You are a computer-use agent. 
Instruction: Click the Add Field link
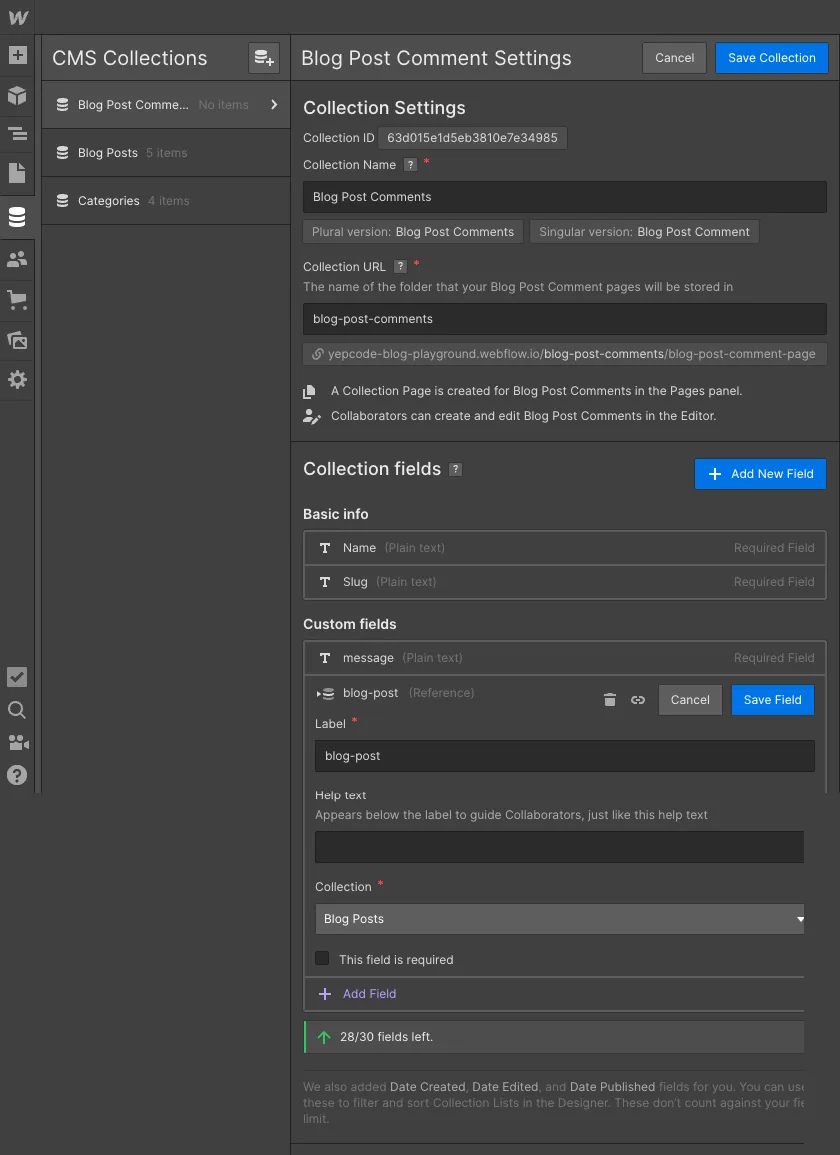click(369, 993)
